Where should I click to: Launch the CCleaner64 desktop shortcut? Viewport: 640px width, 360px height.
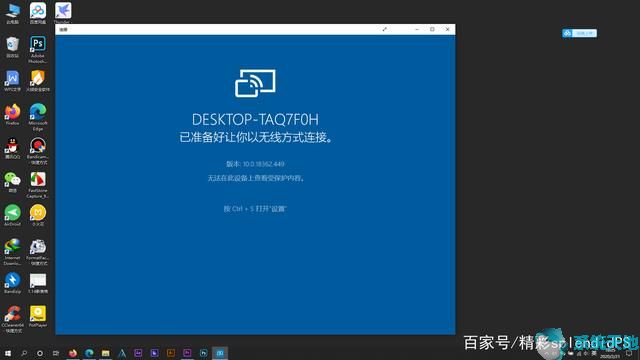13,319
